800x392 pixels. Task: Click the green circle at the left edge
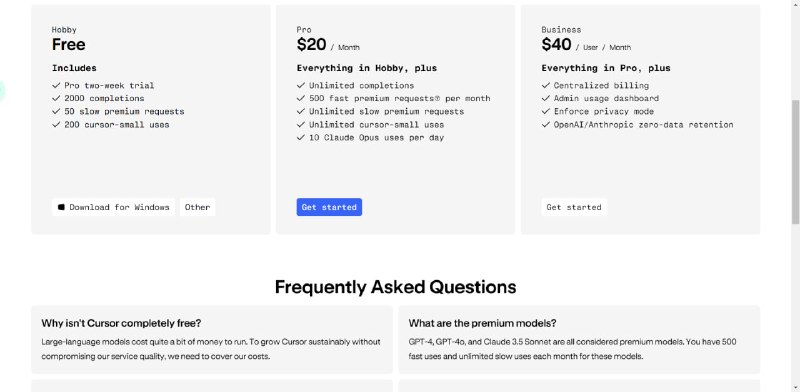pyautogui.click(x=2, y=91)
